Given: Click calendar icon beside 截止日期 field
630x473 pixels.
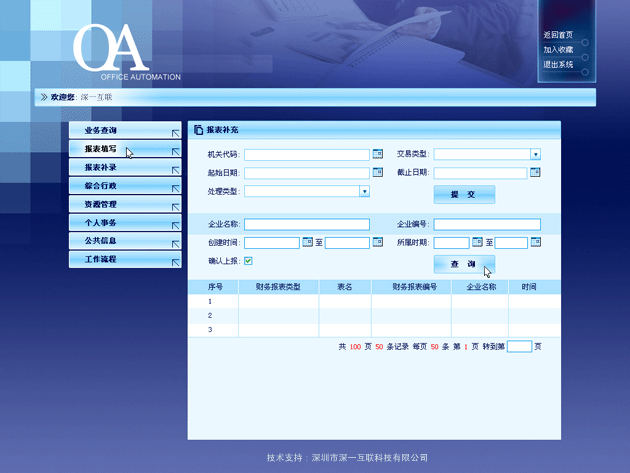Looking at the screenshot, I should 535,173.
